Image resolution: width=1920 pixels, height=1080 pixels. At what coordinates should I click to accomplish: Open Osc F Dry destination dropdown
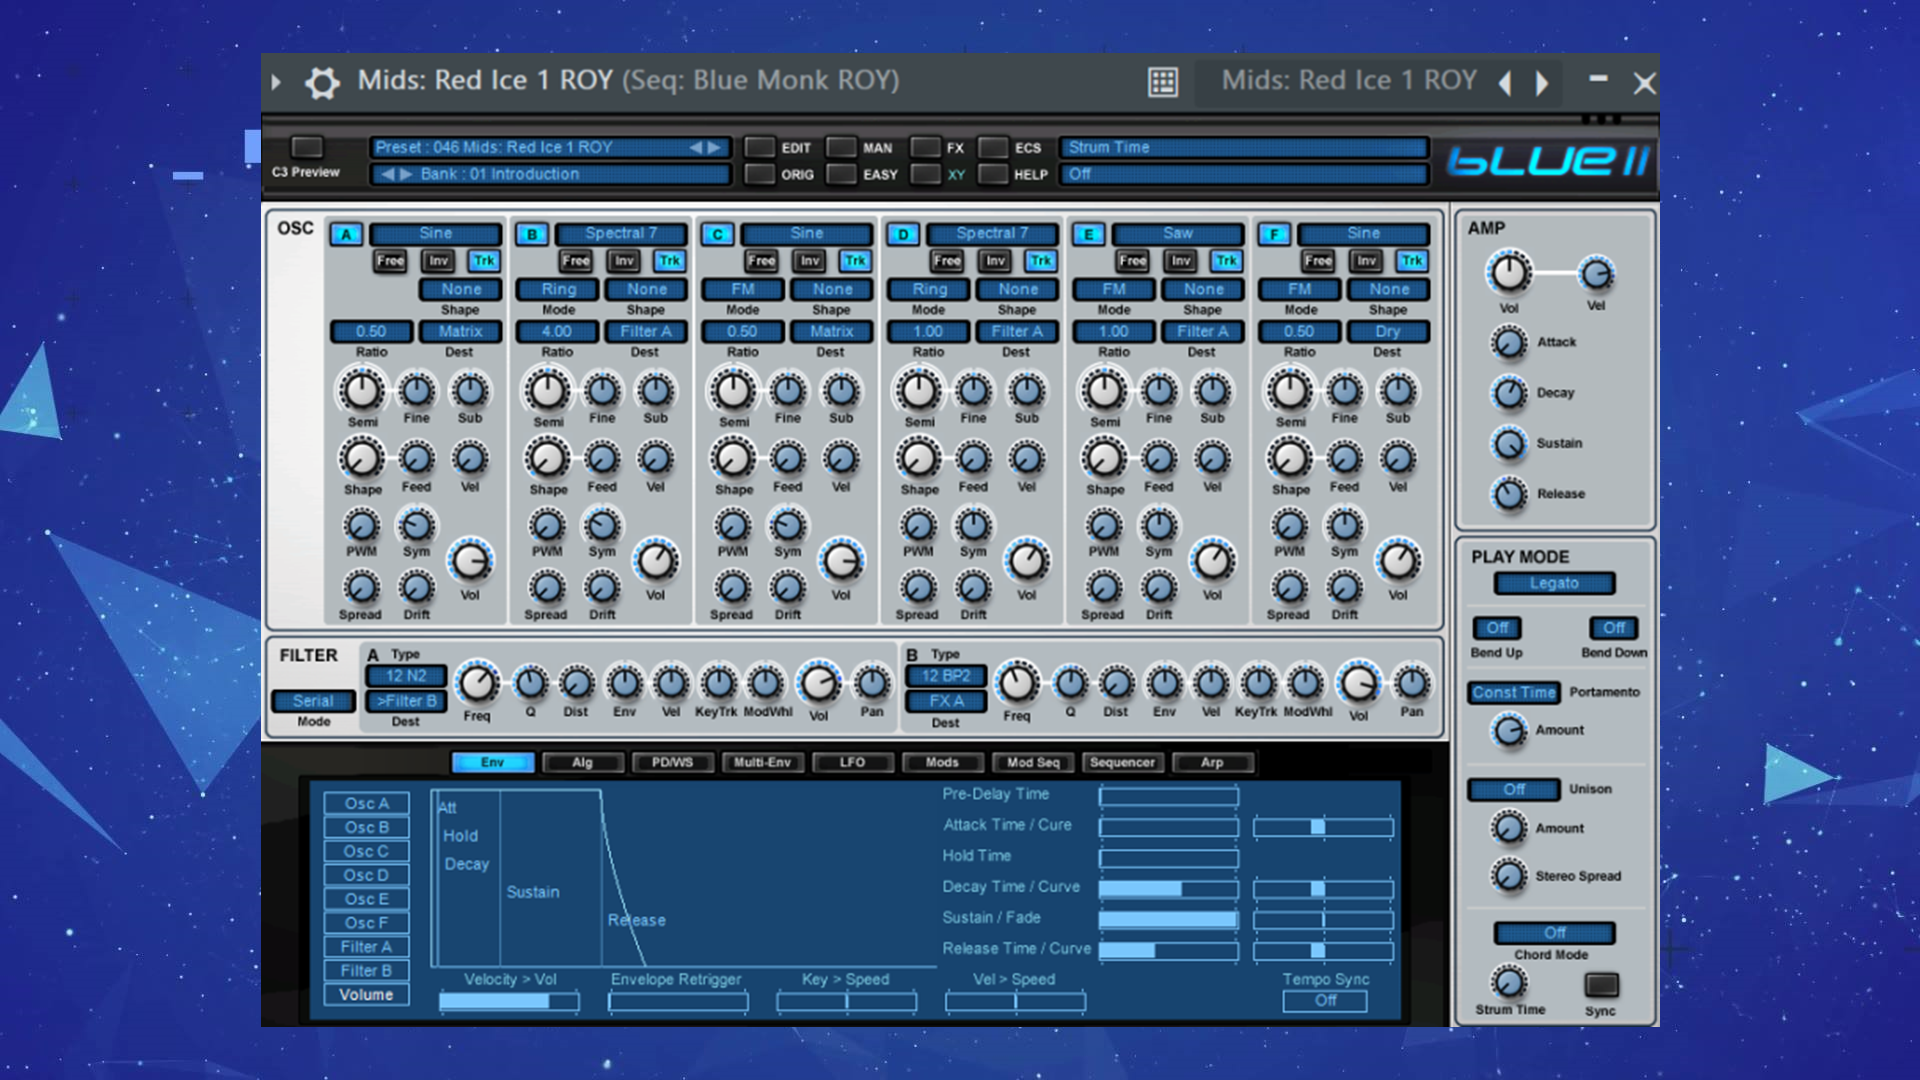click(x=1388, y=331)
